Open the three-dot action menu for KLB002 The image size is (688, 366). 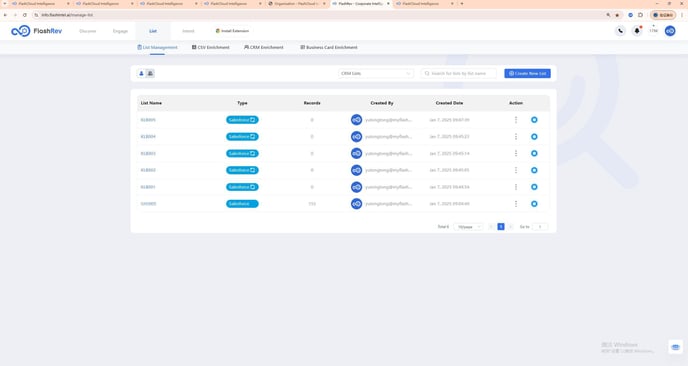[516, 170]
